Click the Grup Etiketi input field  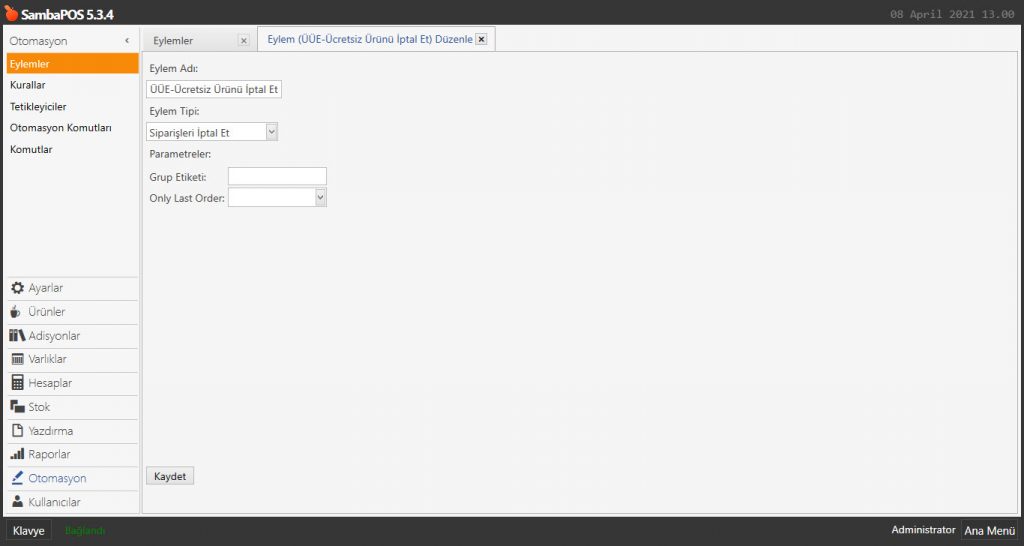click(277, 177)
